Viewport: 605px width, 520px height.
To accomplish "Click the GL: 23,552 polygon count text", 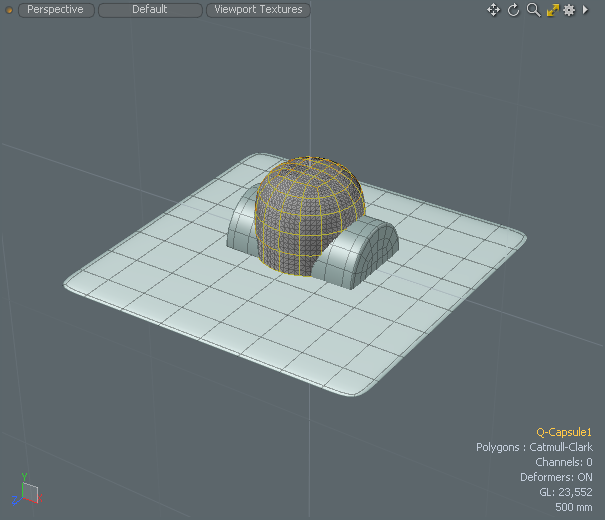I will point(565,493).
